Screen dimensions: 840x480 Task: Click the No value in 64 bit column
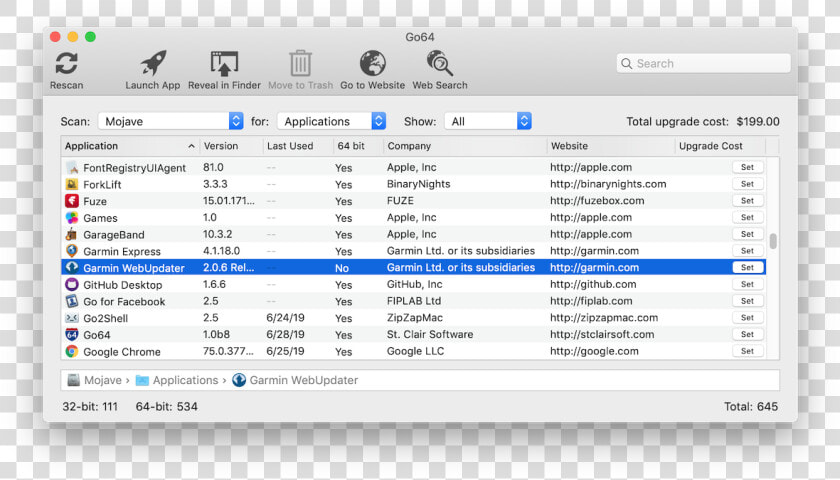point(342,268)
